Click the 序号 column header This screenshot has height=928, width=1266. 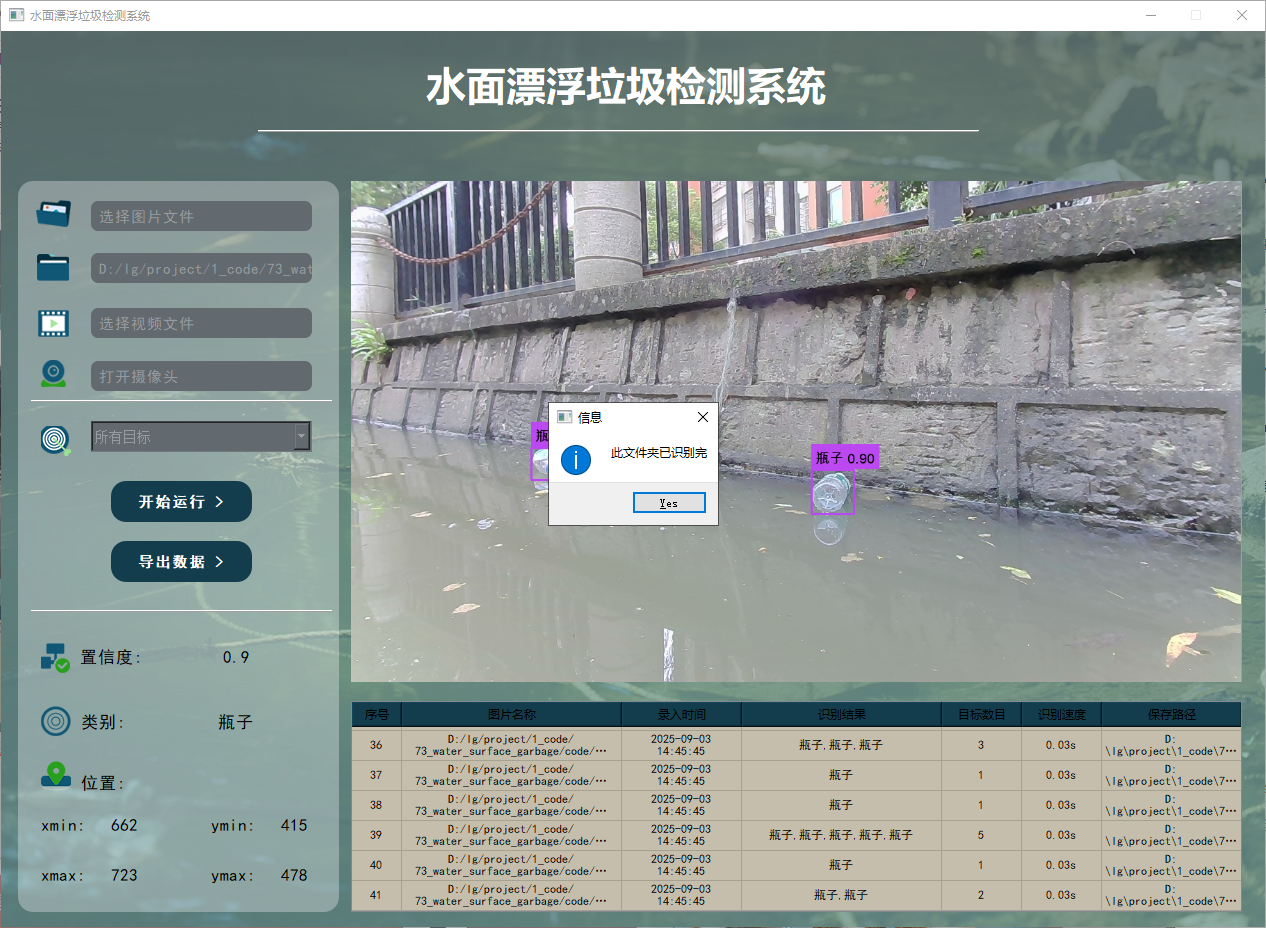(x=376, y=715)
